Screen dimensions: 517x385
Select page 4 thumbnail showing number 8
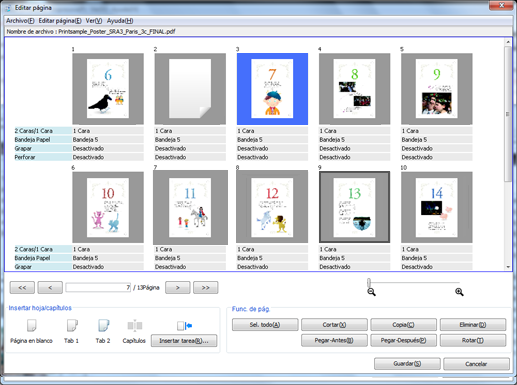(354, 89)
